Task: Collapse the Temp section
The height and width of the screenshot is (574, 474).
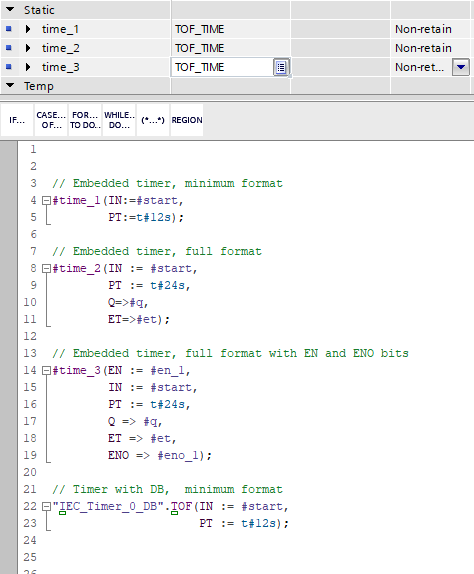Action: (x=10, y=86)
